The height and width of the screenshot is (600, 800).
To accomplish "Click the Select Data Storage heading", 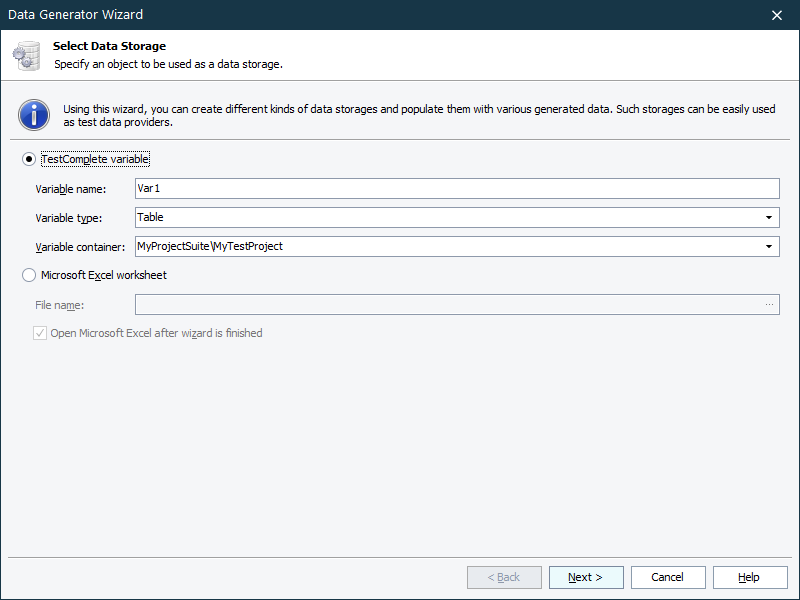I will [110, 46].
